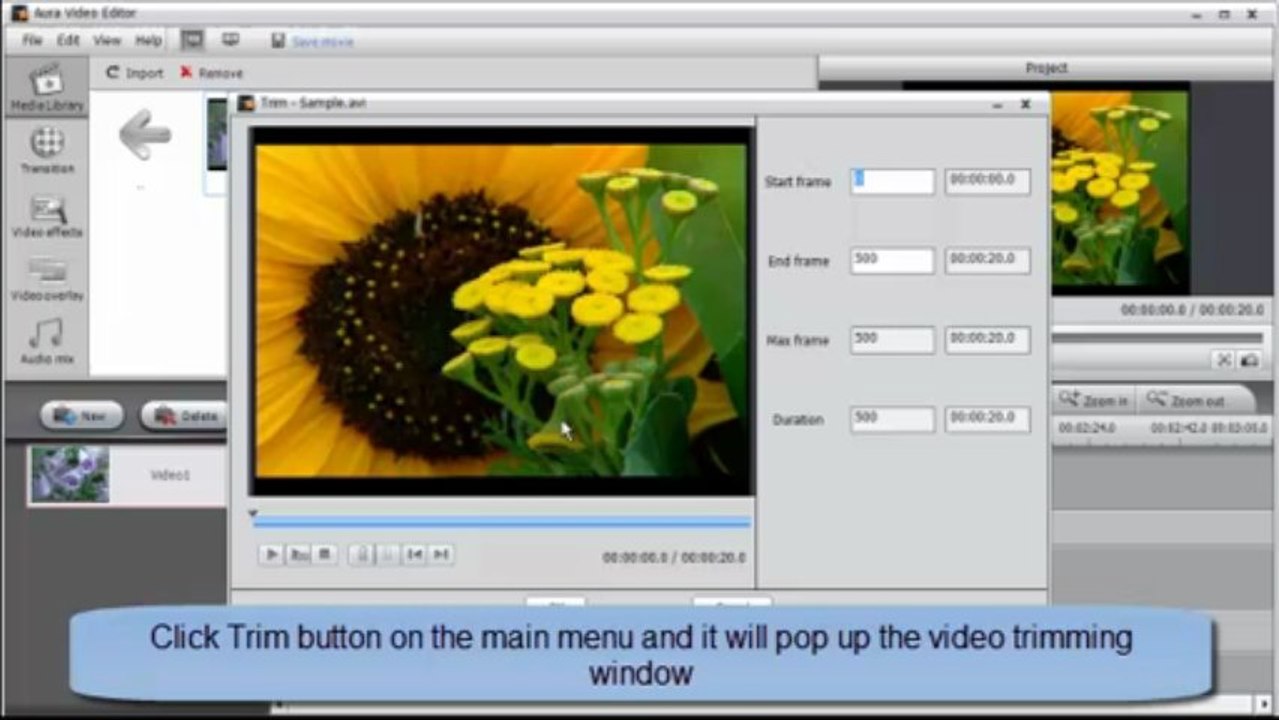Viewport: 1279px width, 720px height.
Task: Open the Edit menu
Action: pos(68,41)
